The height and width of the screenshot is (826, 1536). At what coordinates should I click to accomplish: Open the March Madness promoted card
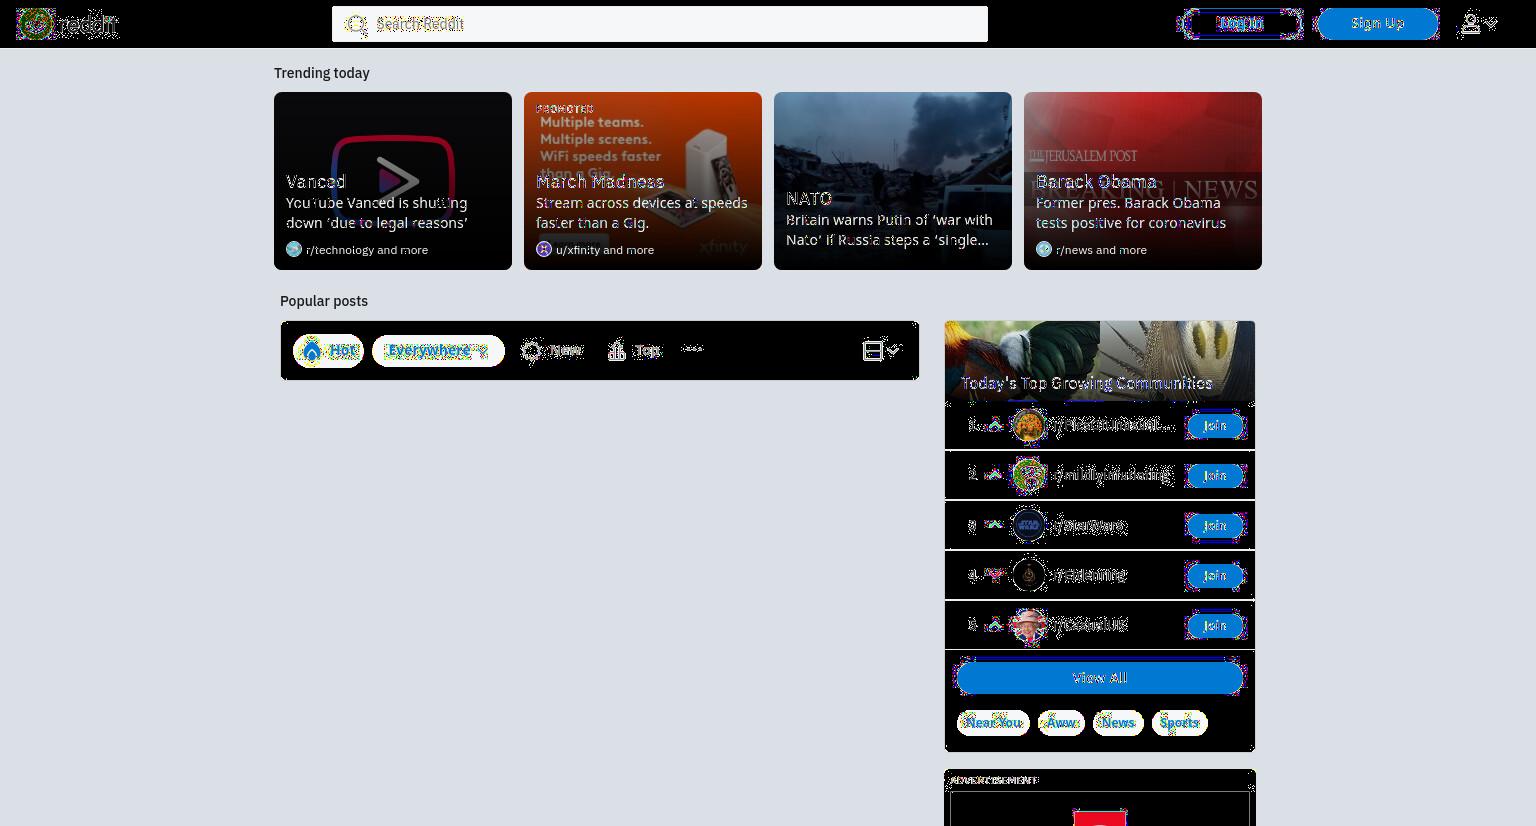click(x=643, y=181)
